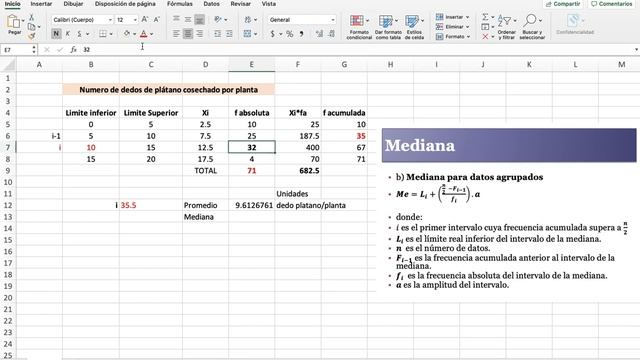The image size is (640, 360).
Task: Apply percent style
Action: pyautogui.click(x=289, y=34)
